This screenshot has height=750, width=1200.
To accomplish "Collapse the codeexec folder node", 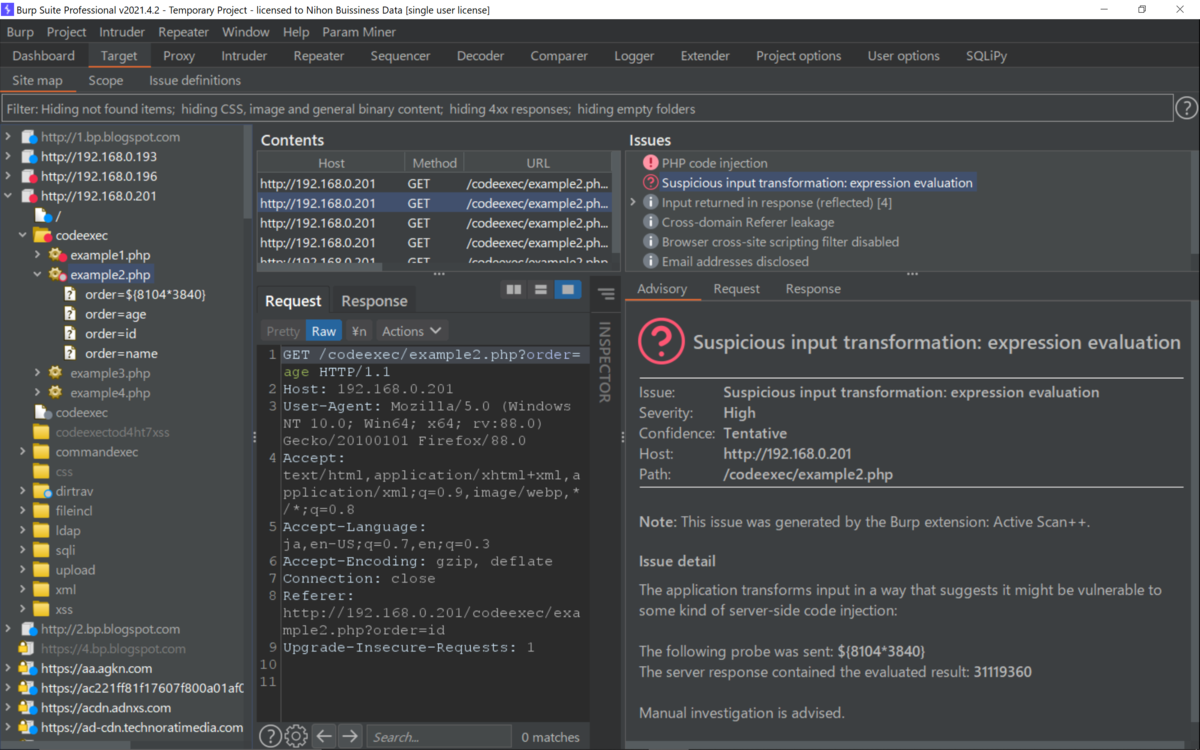I will 23,236.
